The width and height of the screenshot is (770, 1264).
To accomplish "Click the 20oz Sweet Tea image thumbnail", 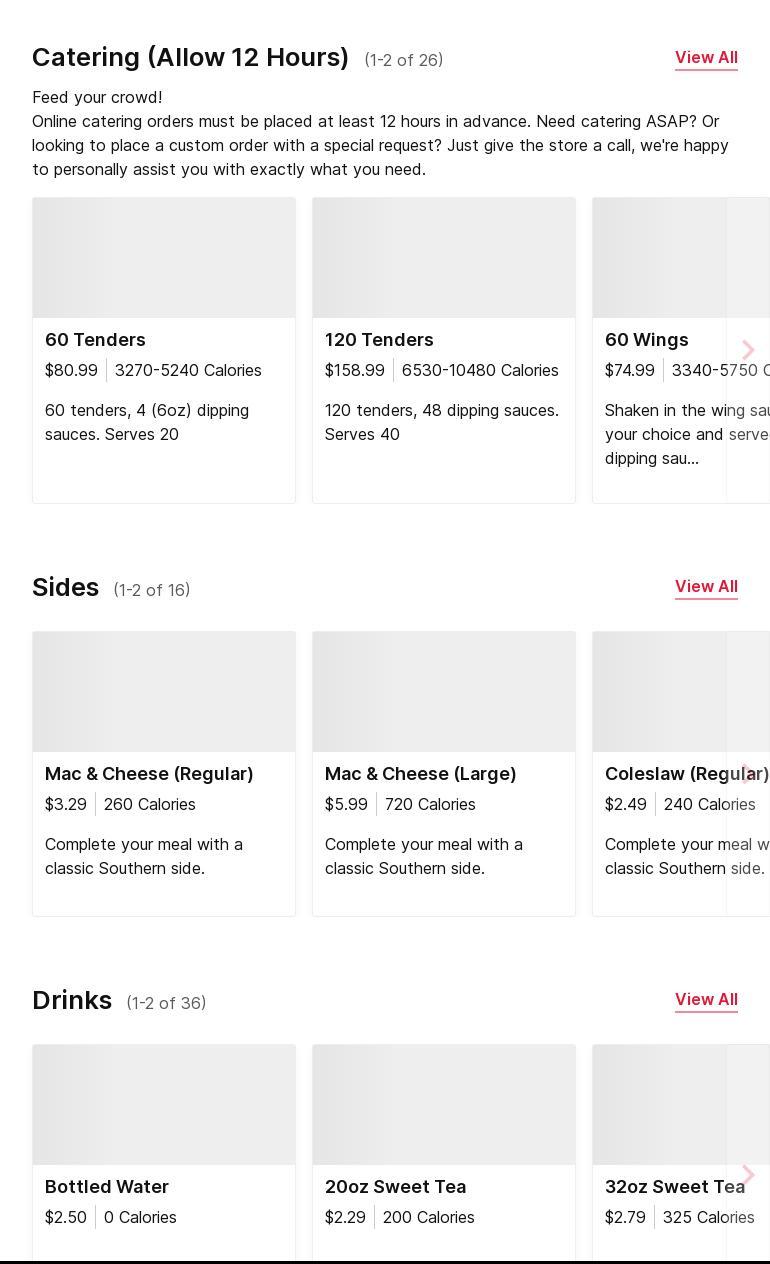I will (x=444, y=1105).
